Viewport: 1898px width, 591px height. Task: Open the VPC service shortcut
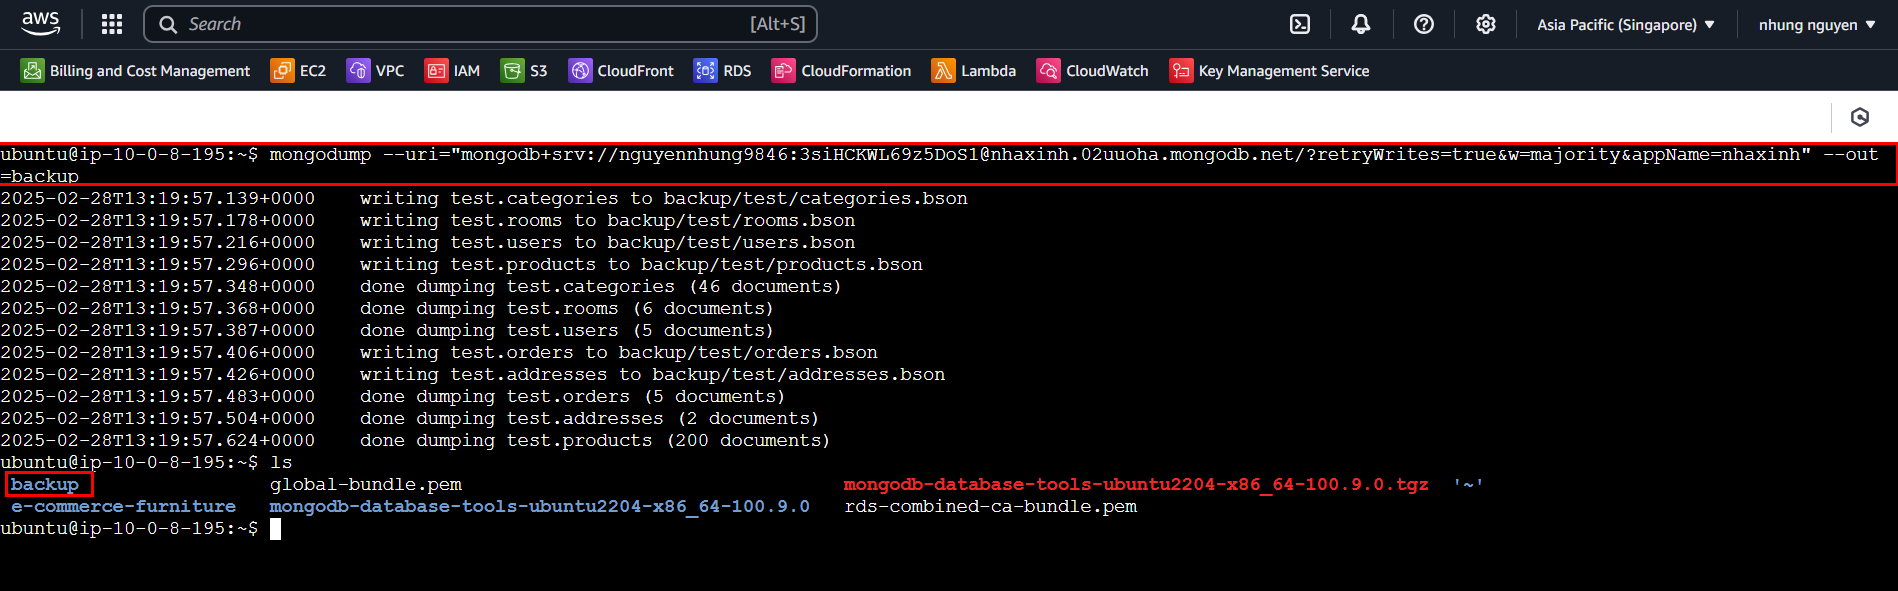(x=375, y=71)
